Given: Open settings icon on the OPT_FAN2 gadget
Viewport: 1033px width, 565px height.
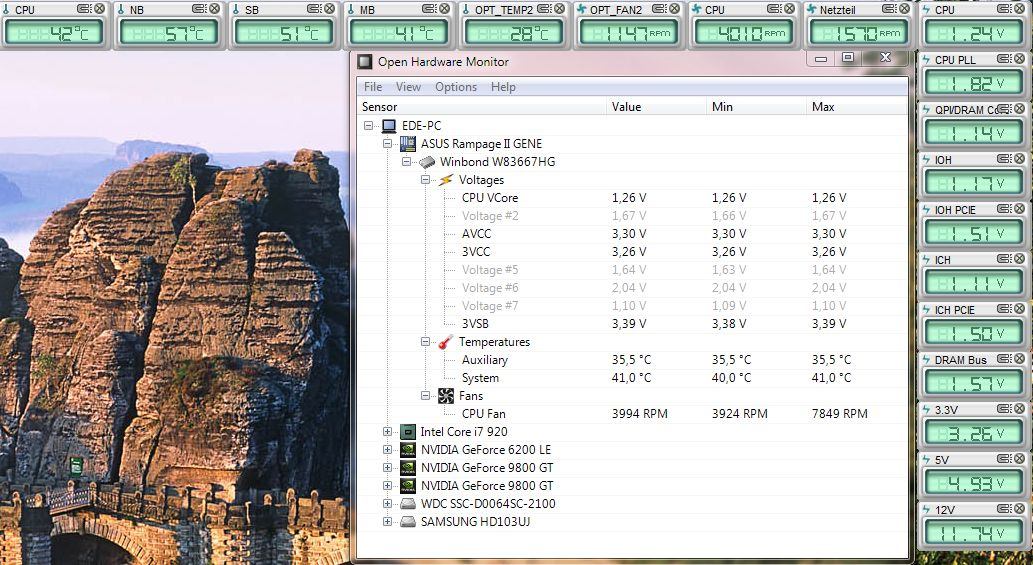Looking at the screenshot, I should (659, 9).
